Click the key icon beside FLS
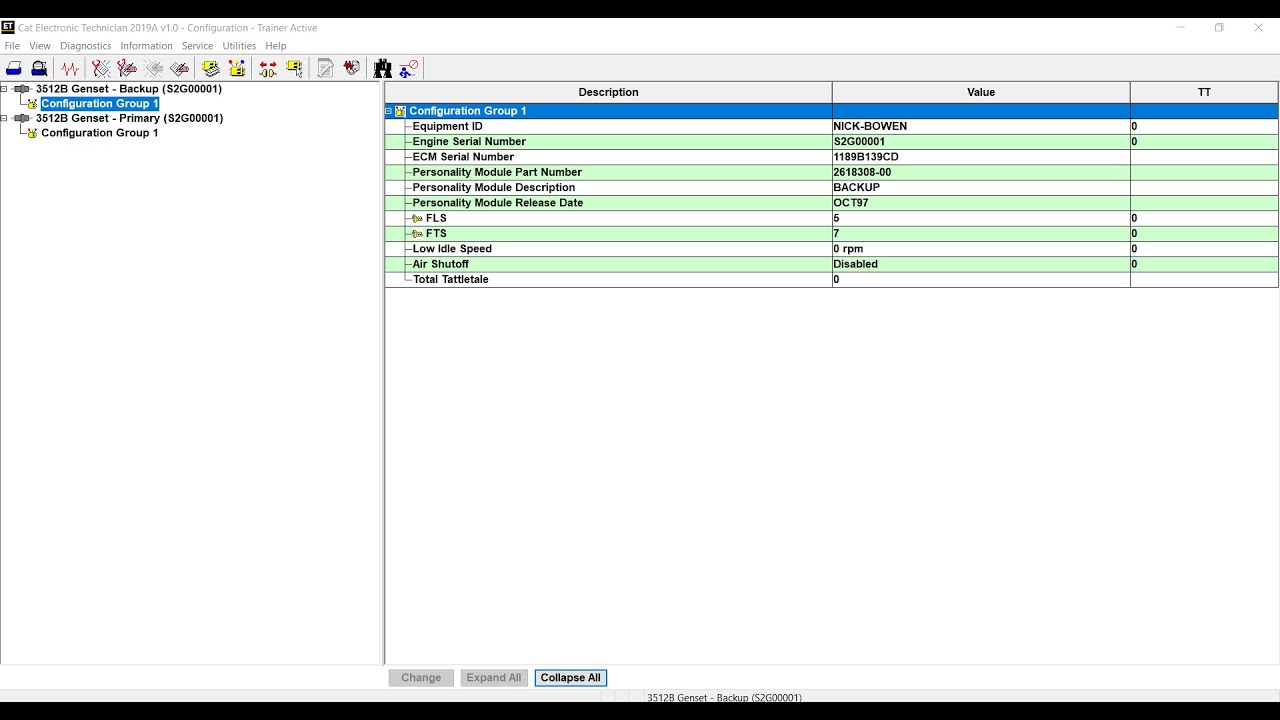The height and width of the screenshot is (720, 1280). [417, 219]
